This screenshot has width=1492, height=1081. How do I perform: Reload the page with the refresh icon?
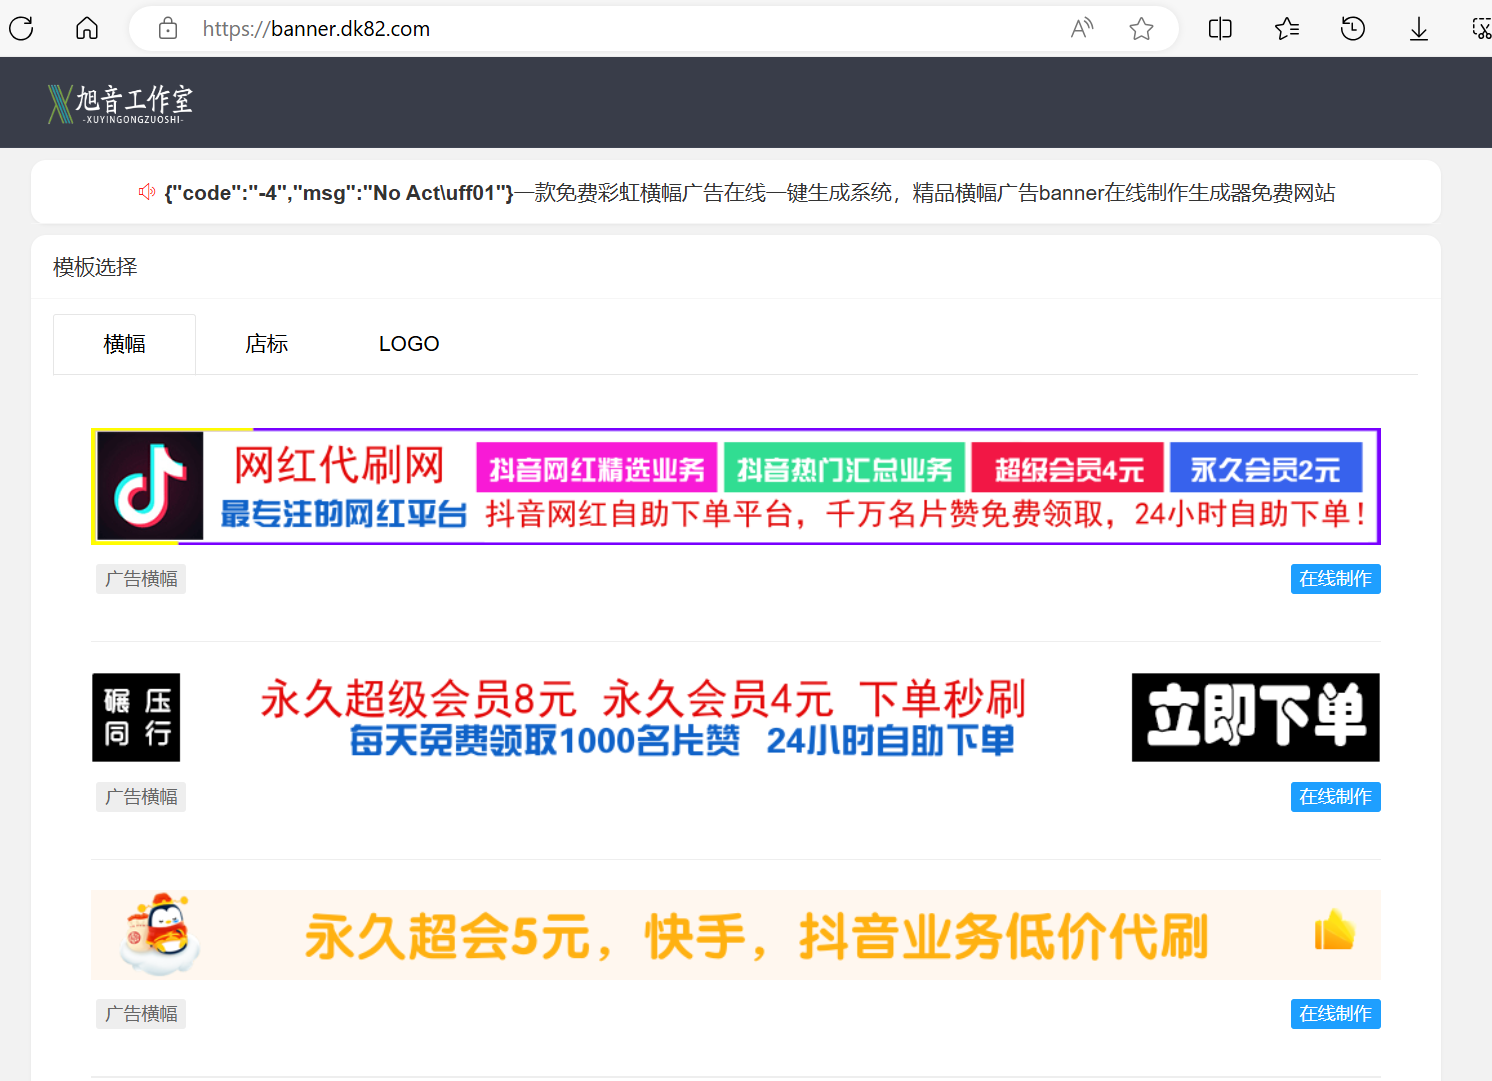pyautogui.click(x=21, y=28)
